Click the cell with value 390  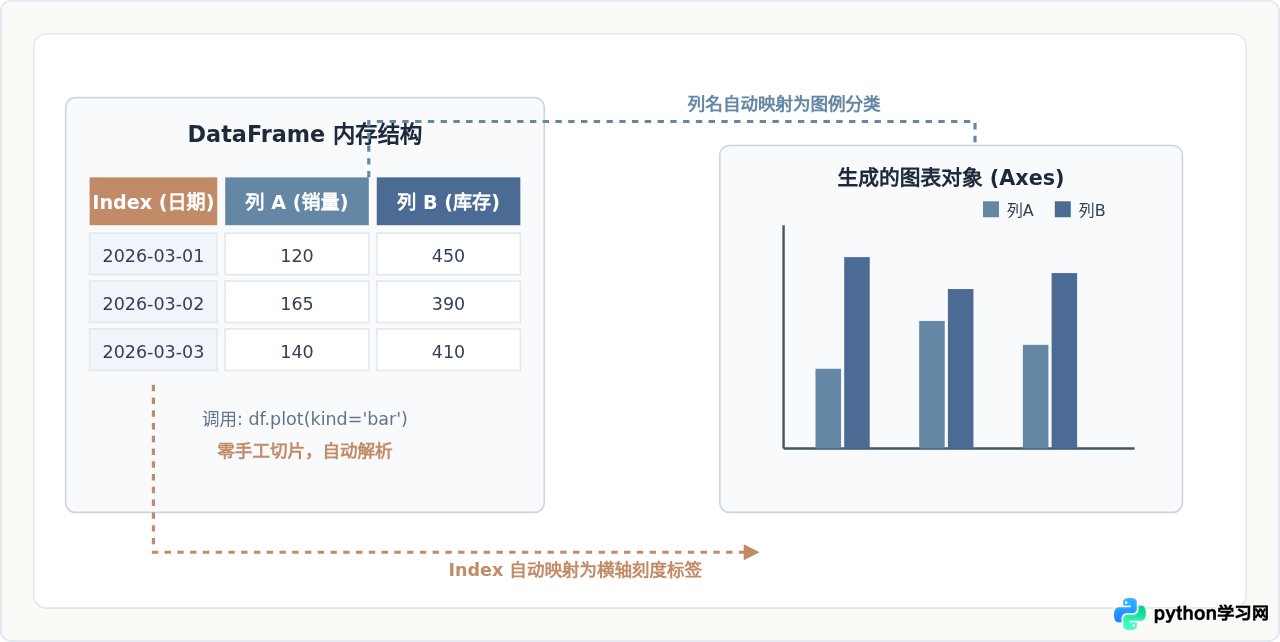(x=448, y=302)
